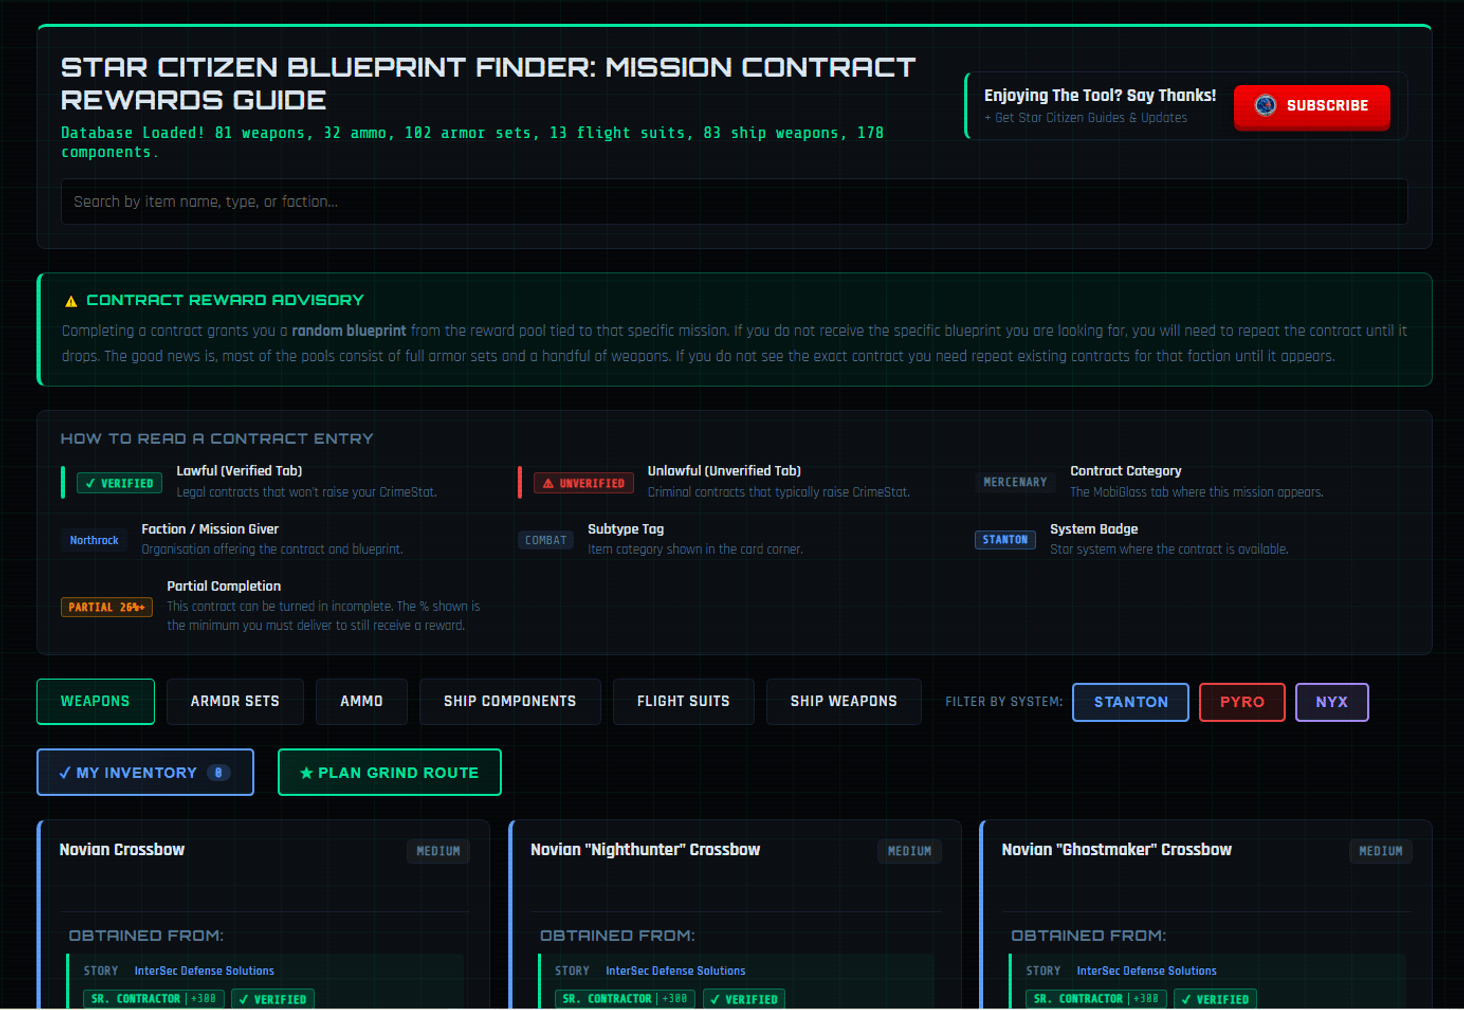1464x1010 pixels.
Task: Click the 'Contract Category' legend label
Action: (x=1126, y=471)
